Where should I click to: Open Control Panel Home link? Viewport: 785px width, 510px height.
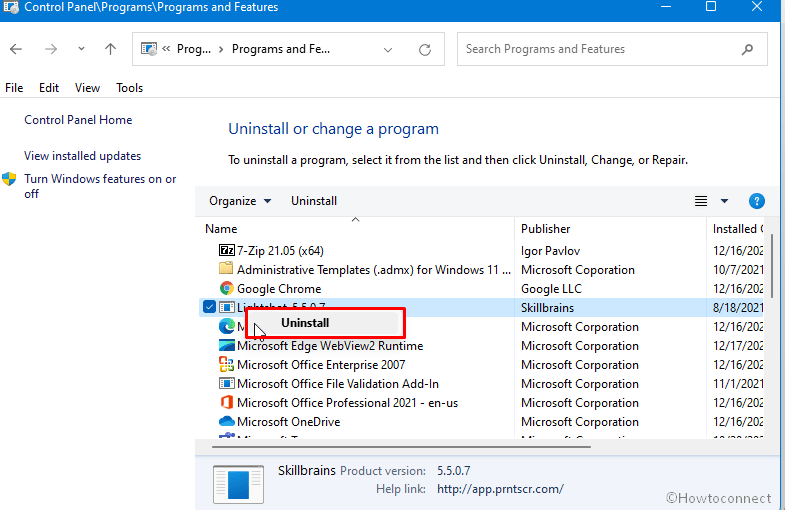(78, 120)
